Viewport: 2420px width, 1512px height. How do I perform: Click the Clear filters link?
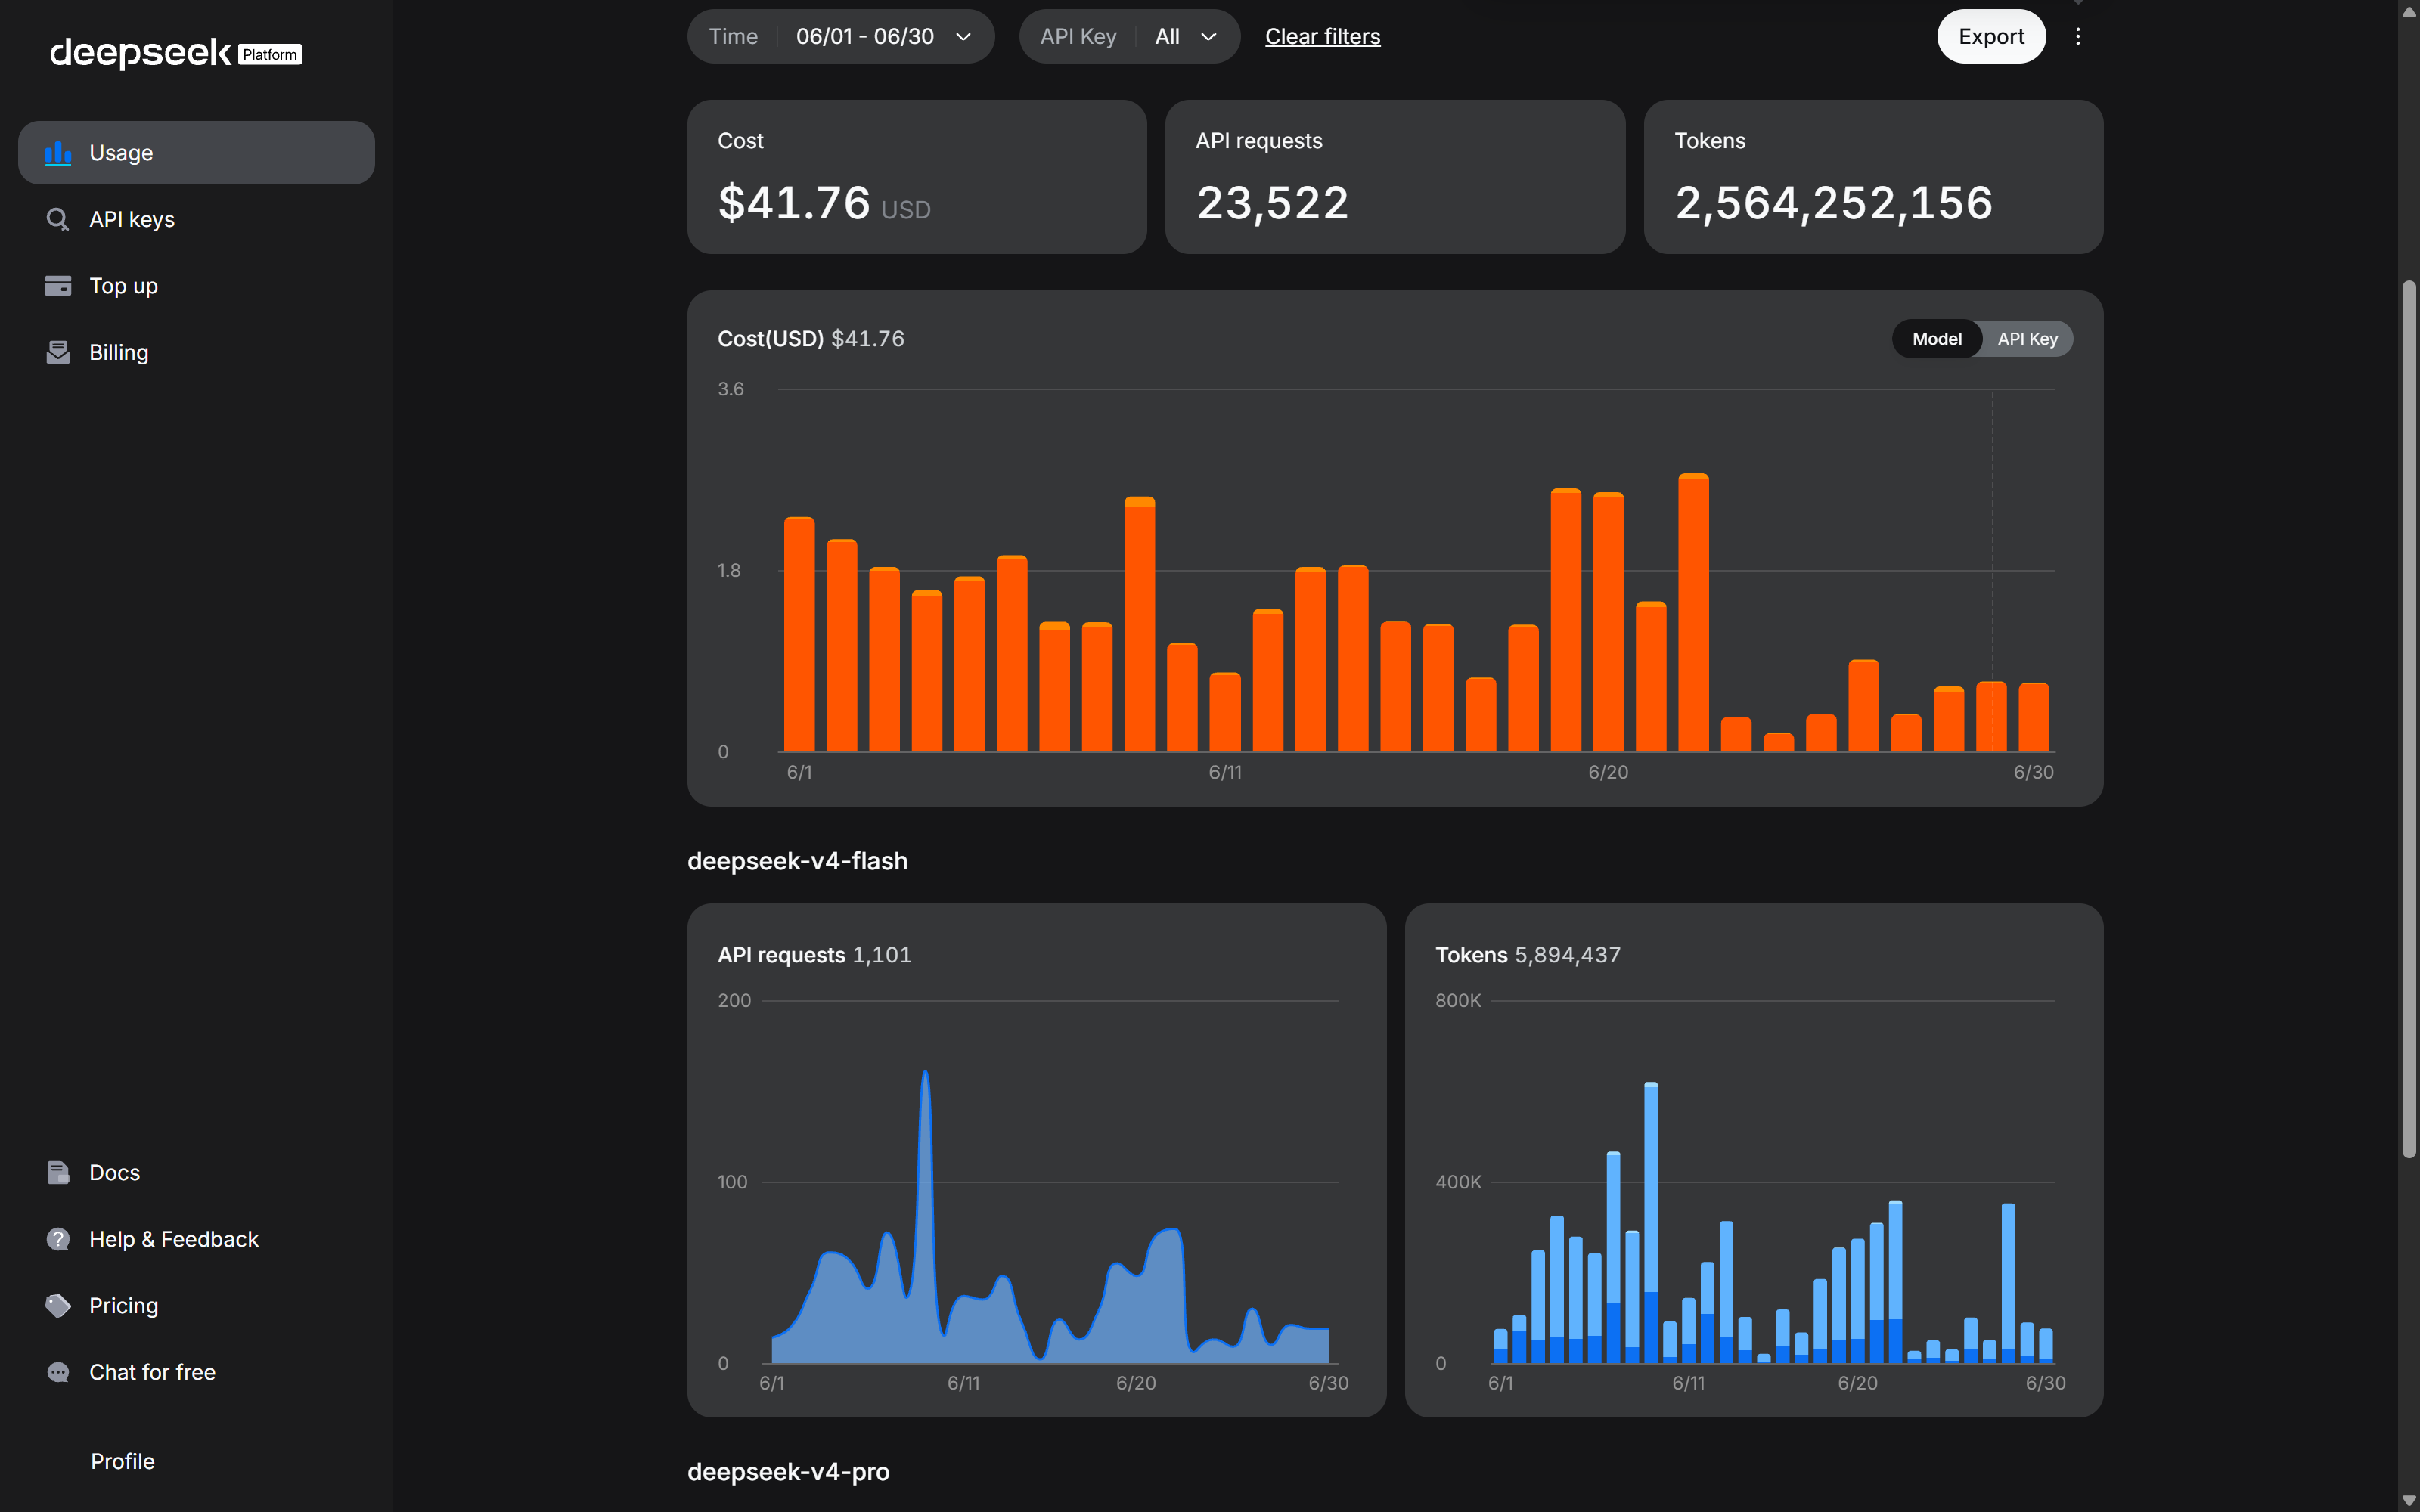(1322, 36)
